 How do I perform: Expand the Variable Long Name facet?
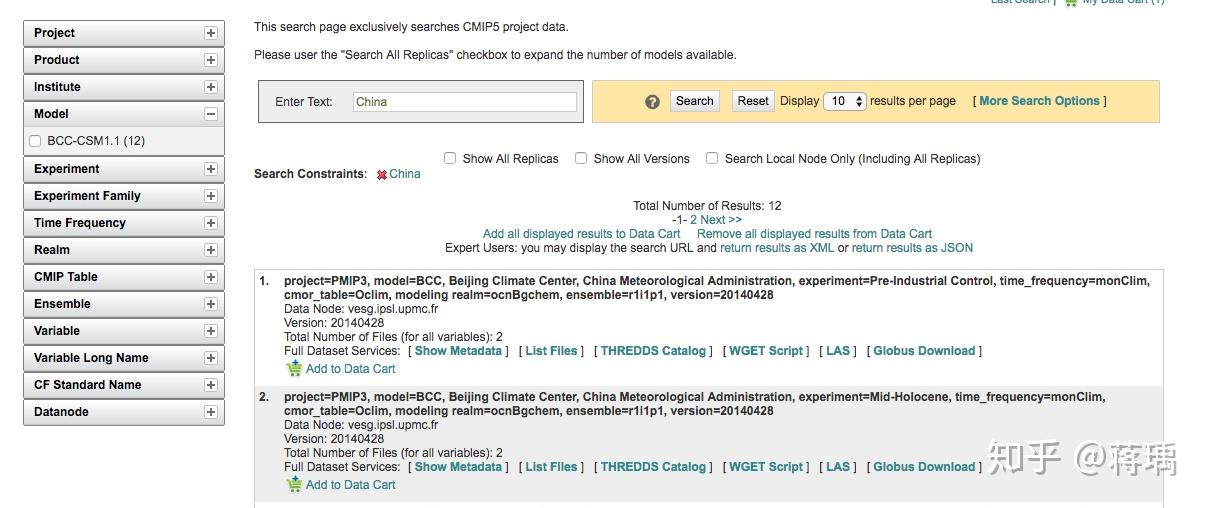211,358
